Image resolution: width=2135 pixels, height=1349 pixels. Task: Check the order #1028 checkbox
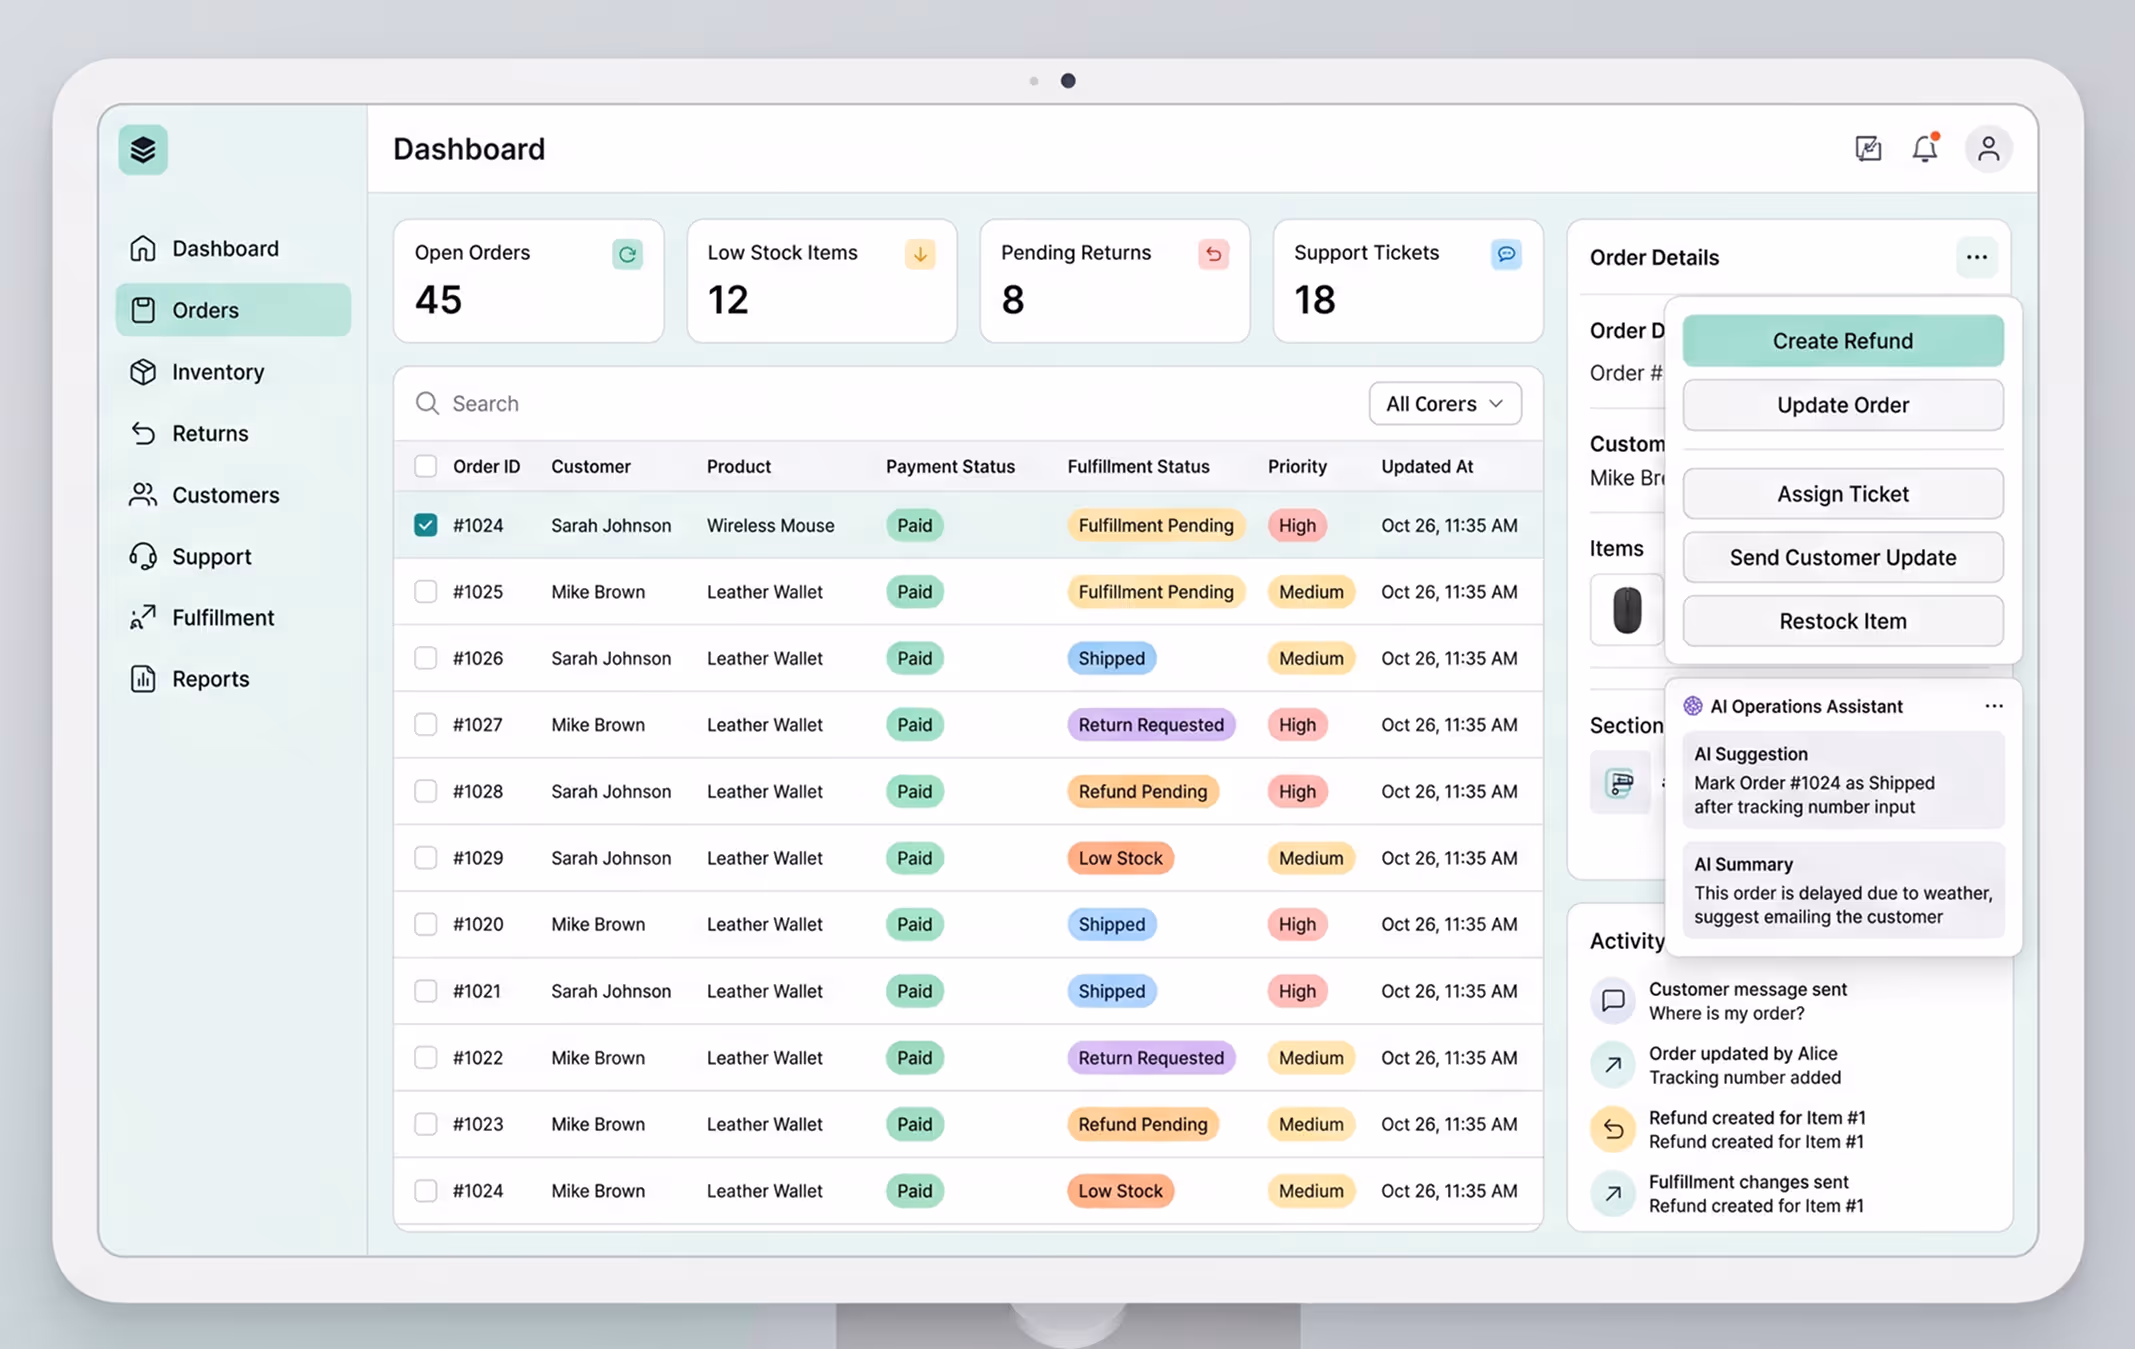point(425,791)
